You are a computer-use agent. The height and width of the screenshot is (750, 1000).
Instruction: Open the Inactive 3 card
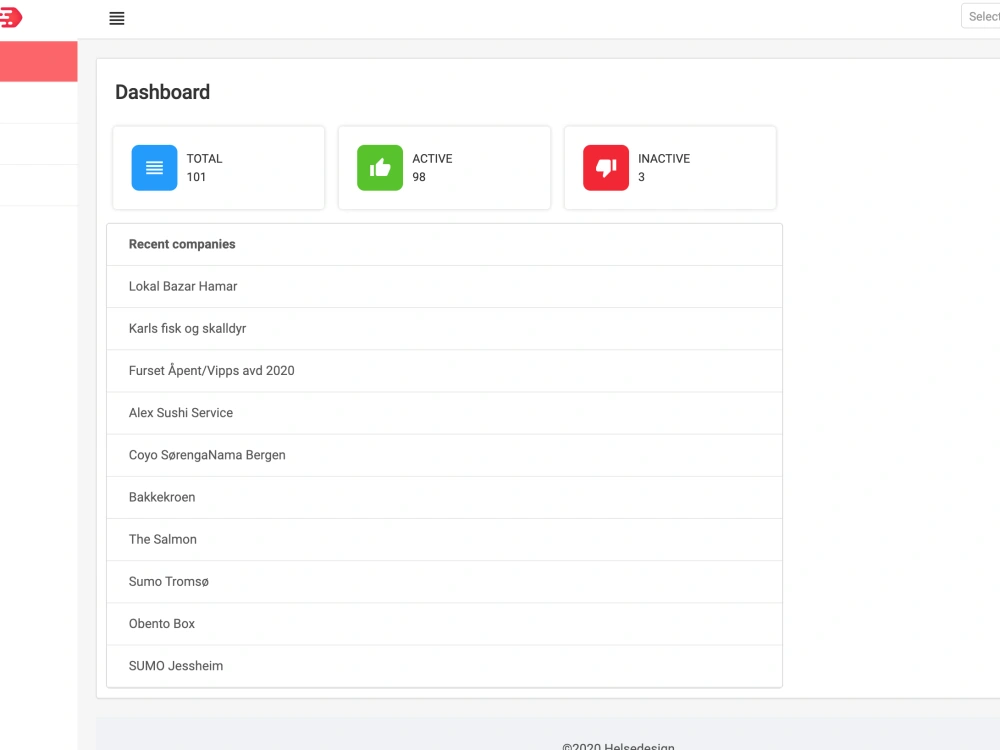click(x=670, y=168)
